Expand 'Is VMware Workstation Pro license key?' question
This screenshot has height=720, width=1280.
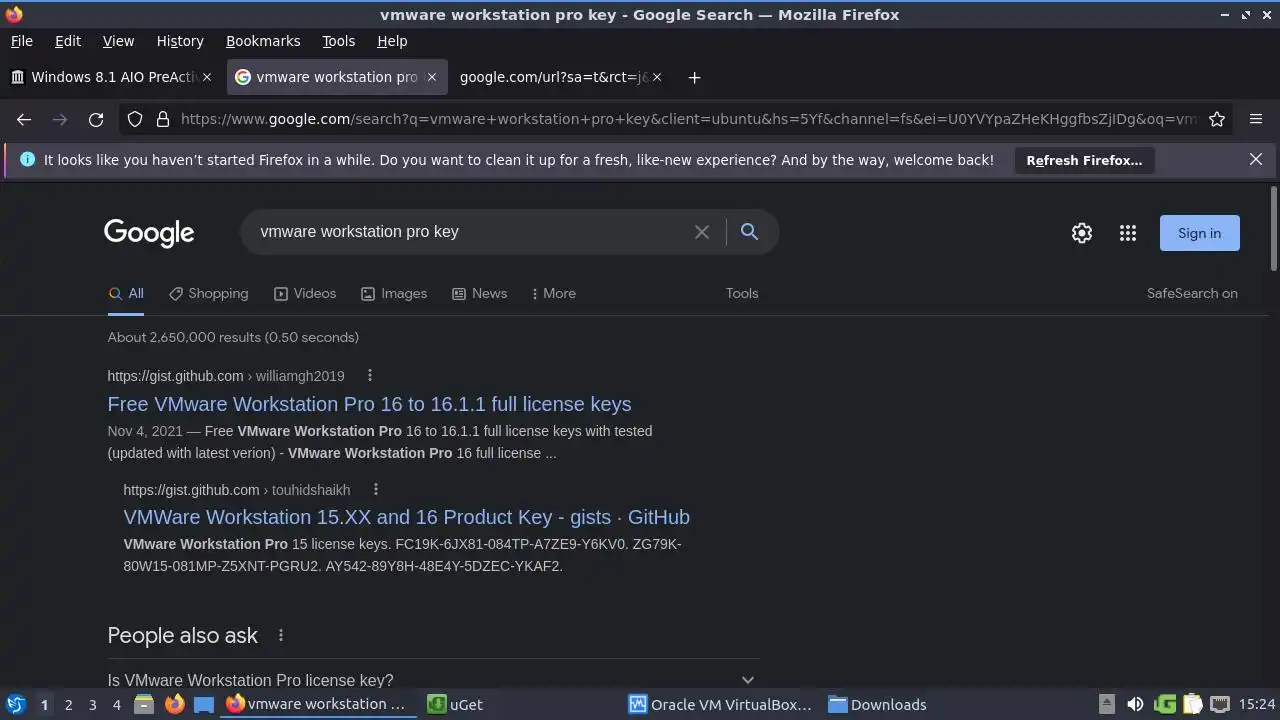tap(433, 680)
